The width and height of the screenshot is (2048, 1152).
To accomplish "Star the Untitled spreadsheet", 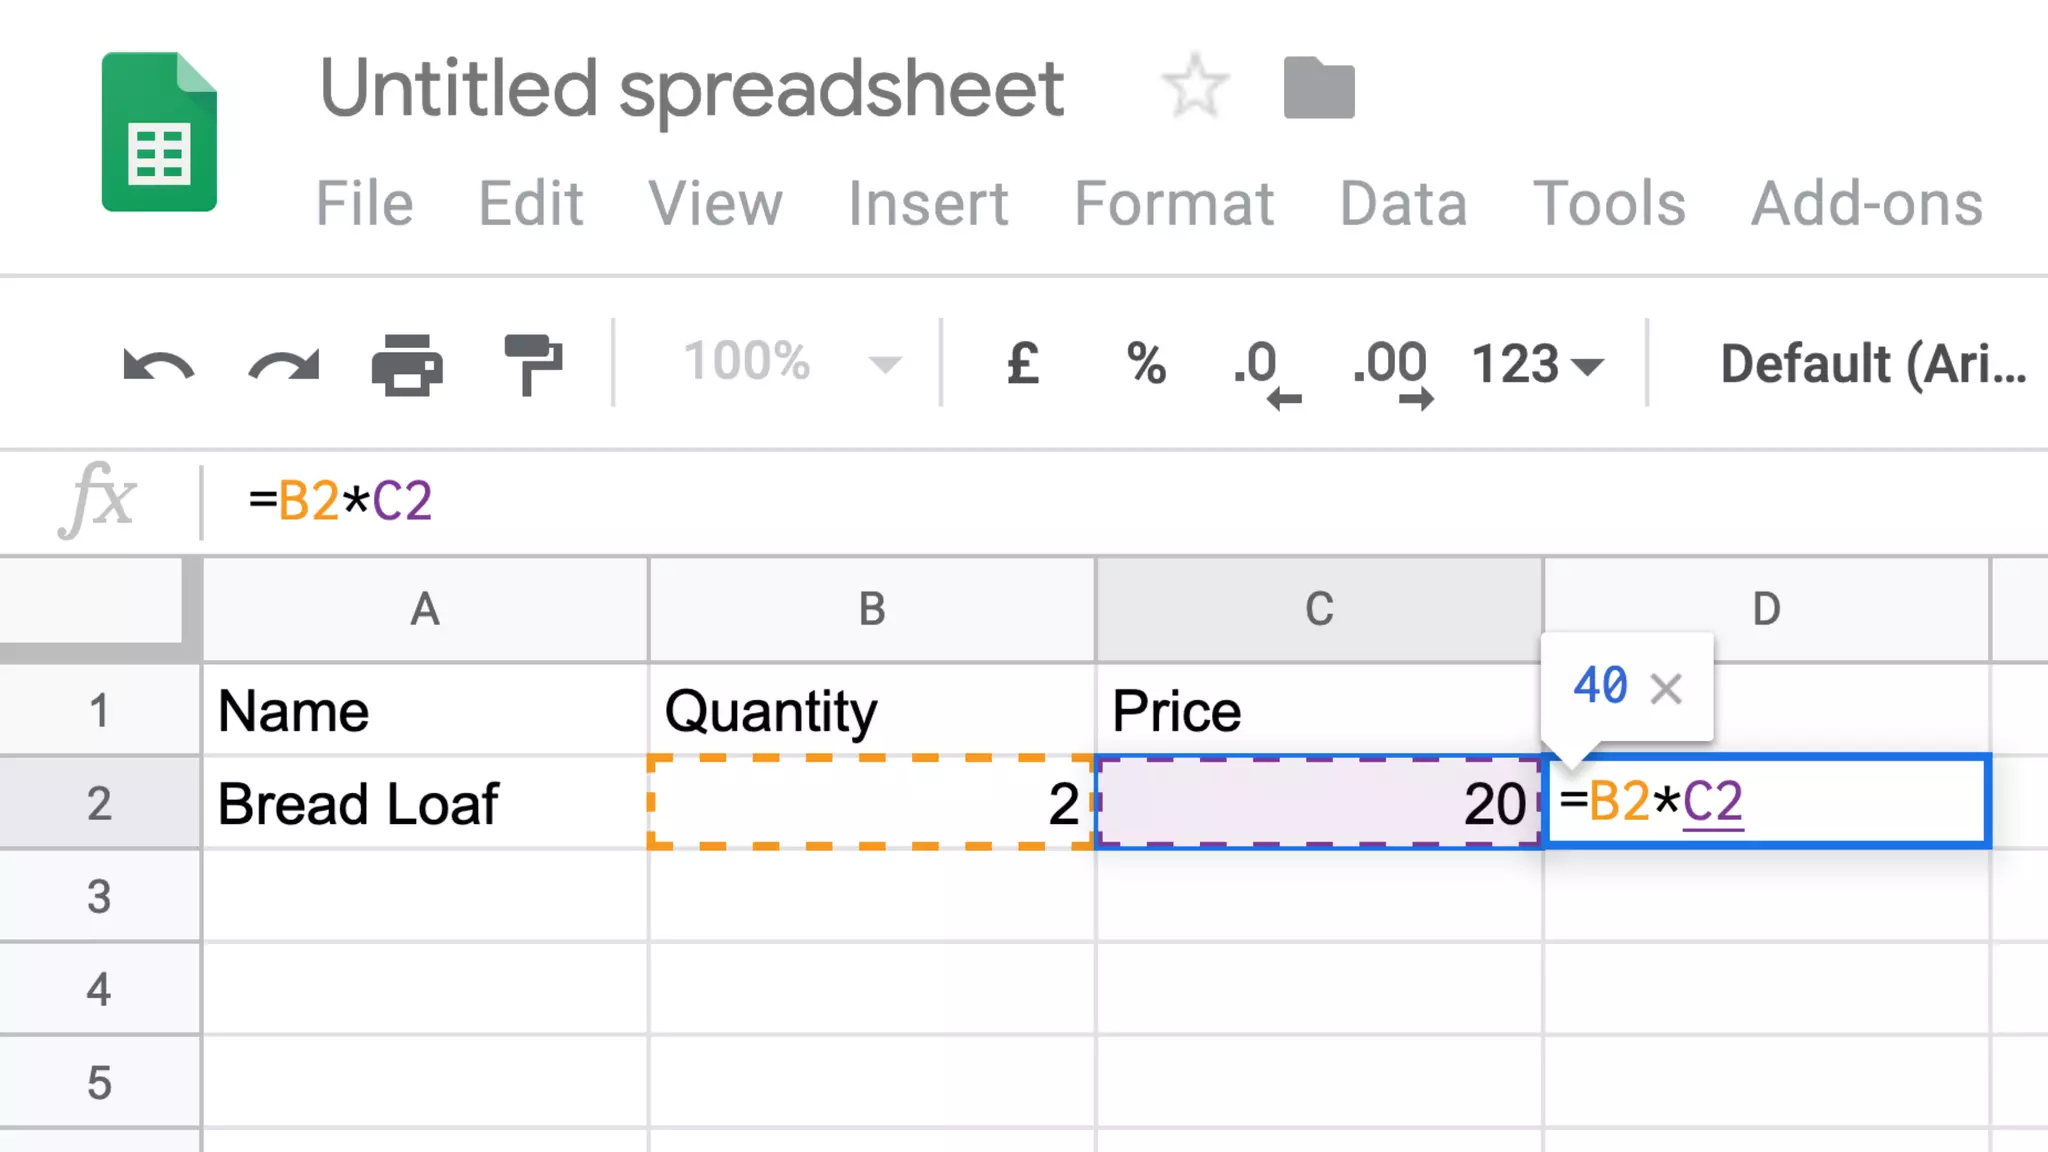I will pos(1195,87).
